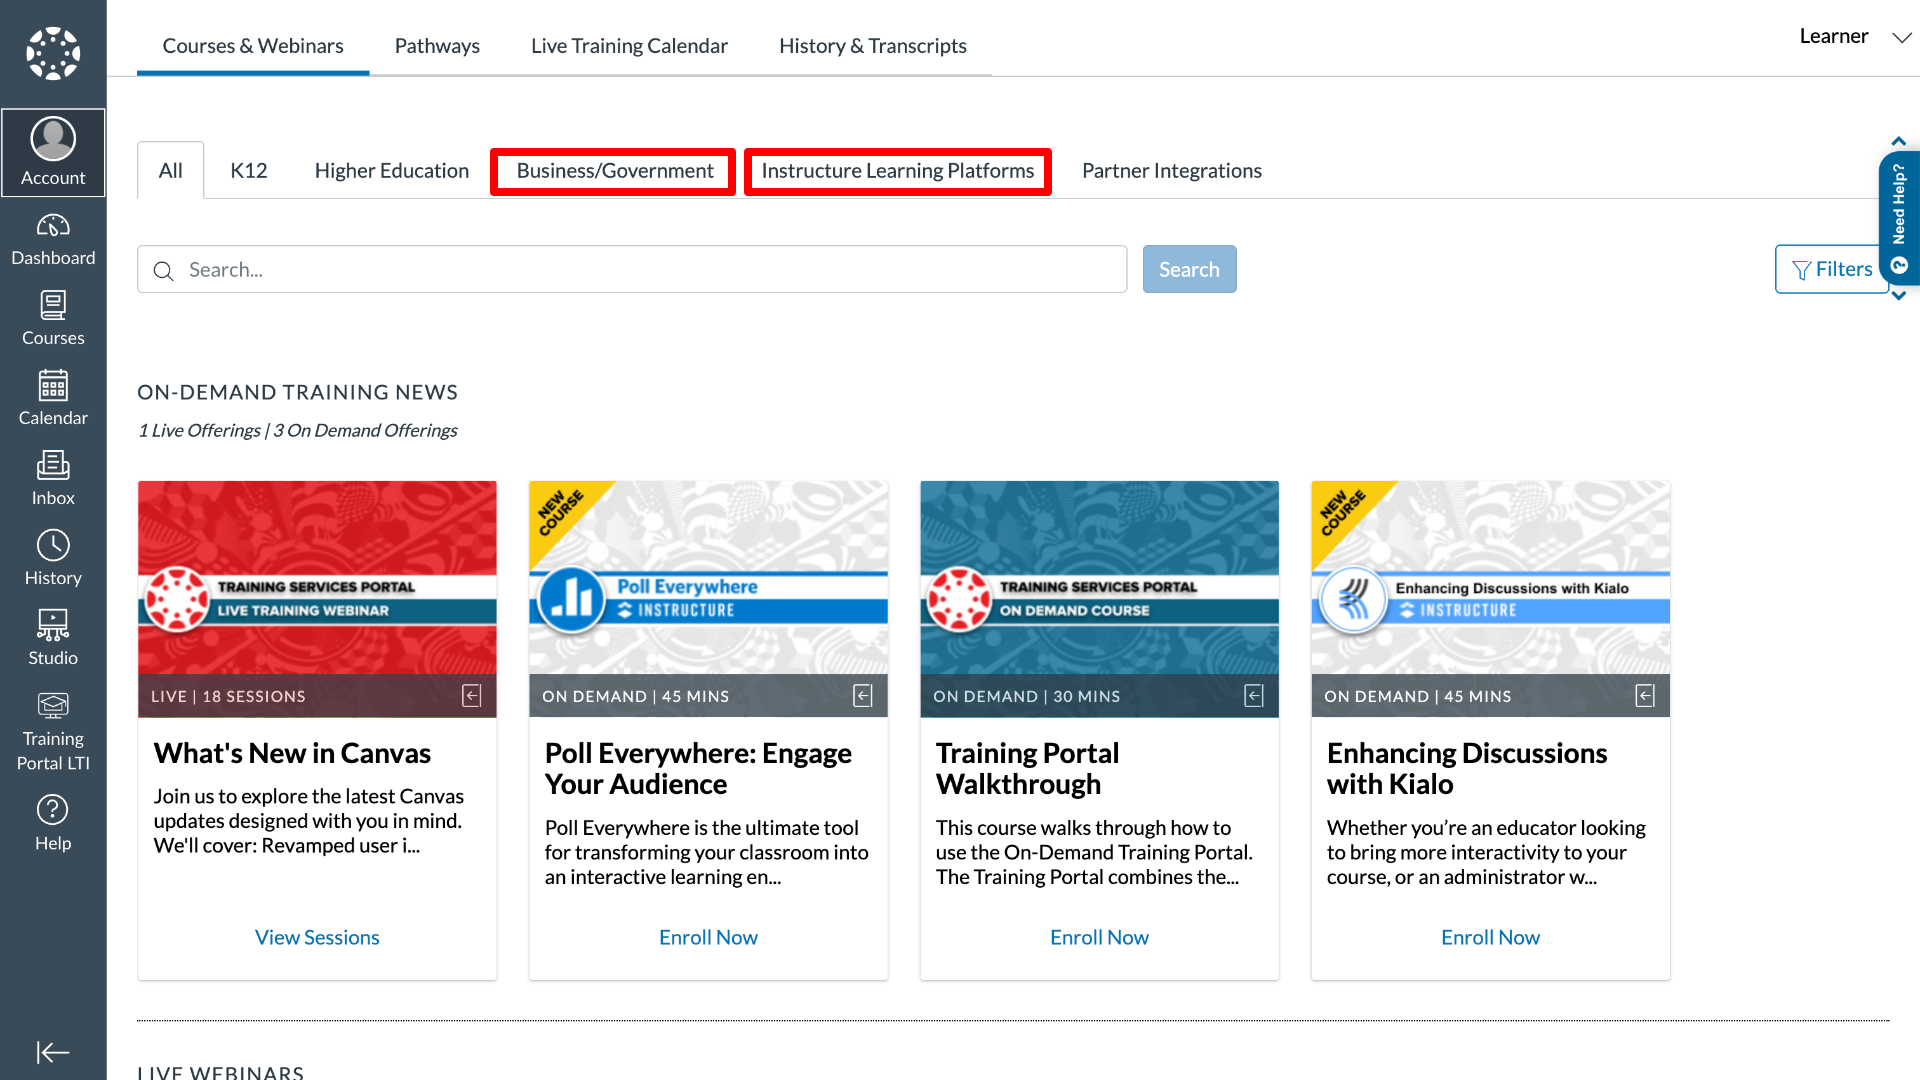Click the course search input field
This screenshot has height=1080, width=1920.
tap(640, 270)
